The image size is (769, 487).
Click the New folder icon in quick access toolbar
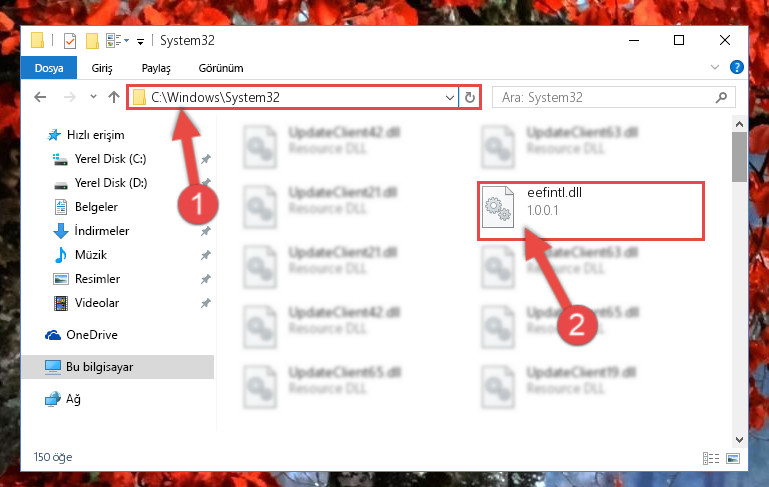click(x=92, y=41)
